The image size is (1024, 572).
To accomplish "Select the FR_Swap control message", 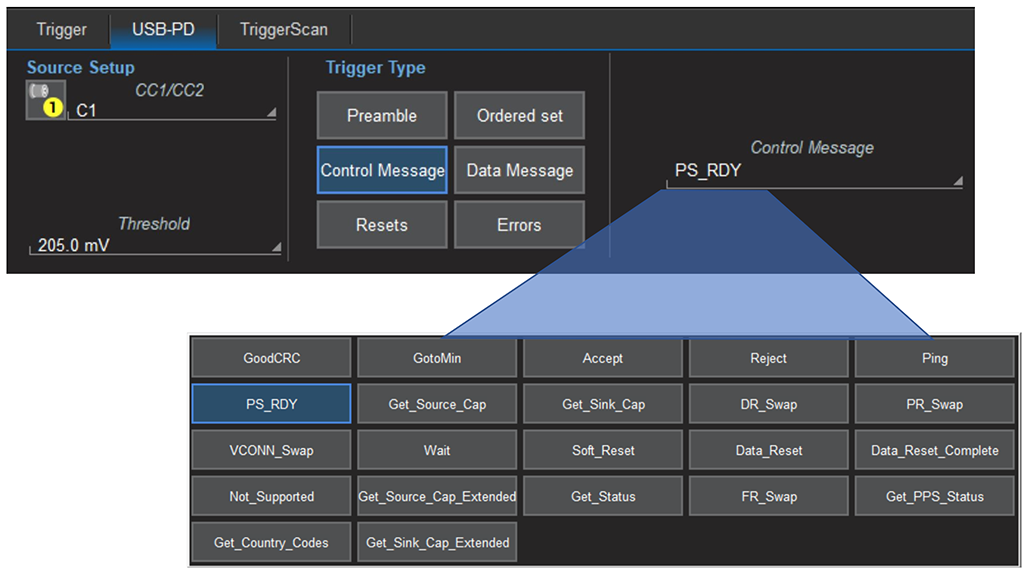I will tap(768, 496).
